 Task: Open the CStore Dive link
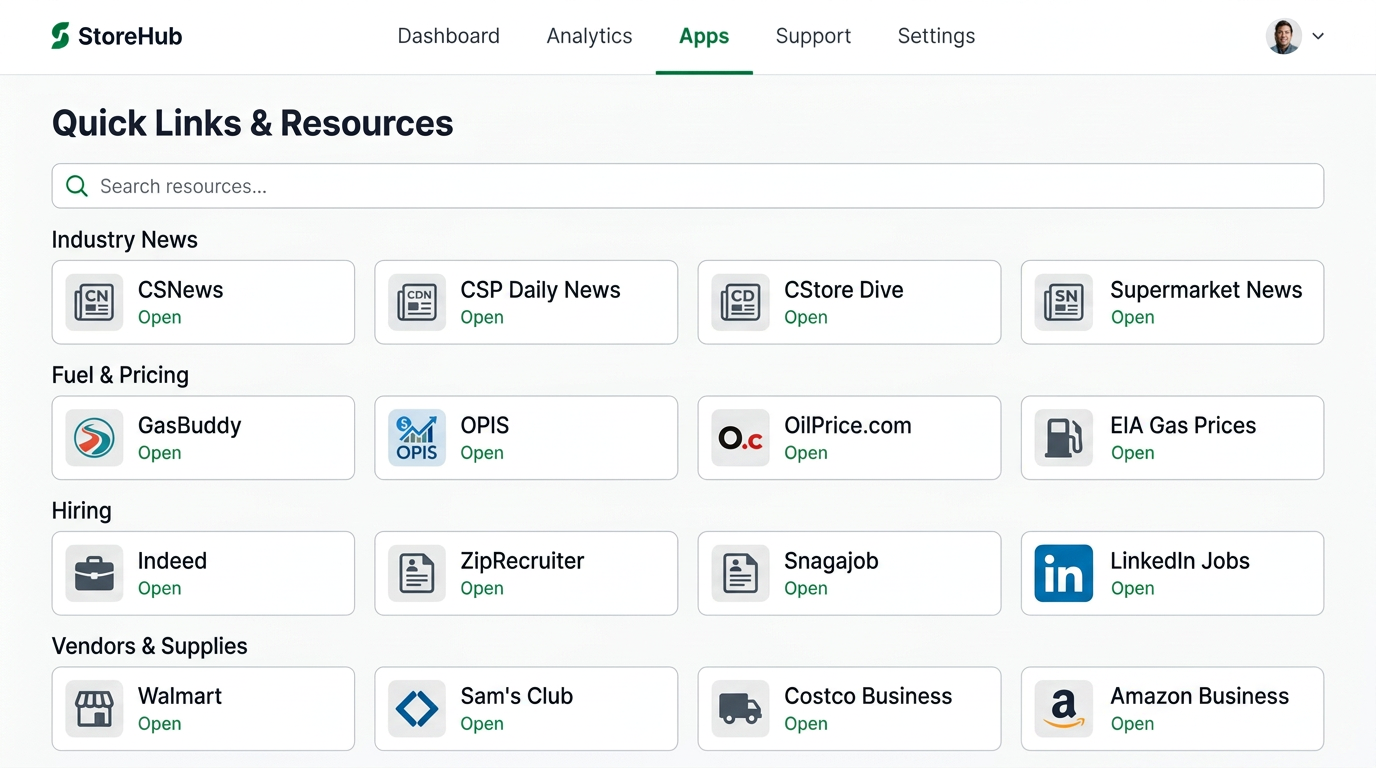[x=806, y=317]
